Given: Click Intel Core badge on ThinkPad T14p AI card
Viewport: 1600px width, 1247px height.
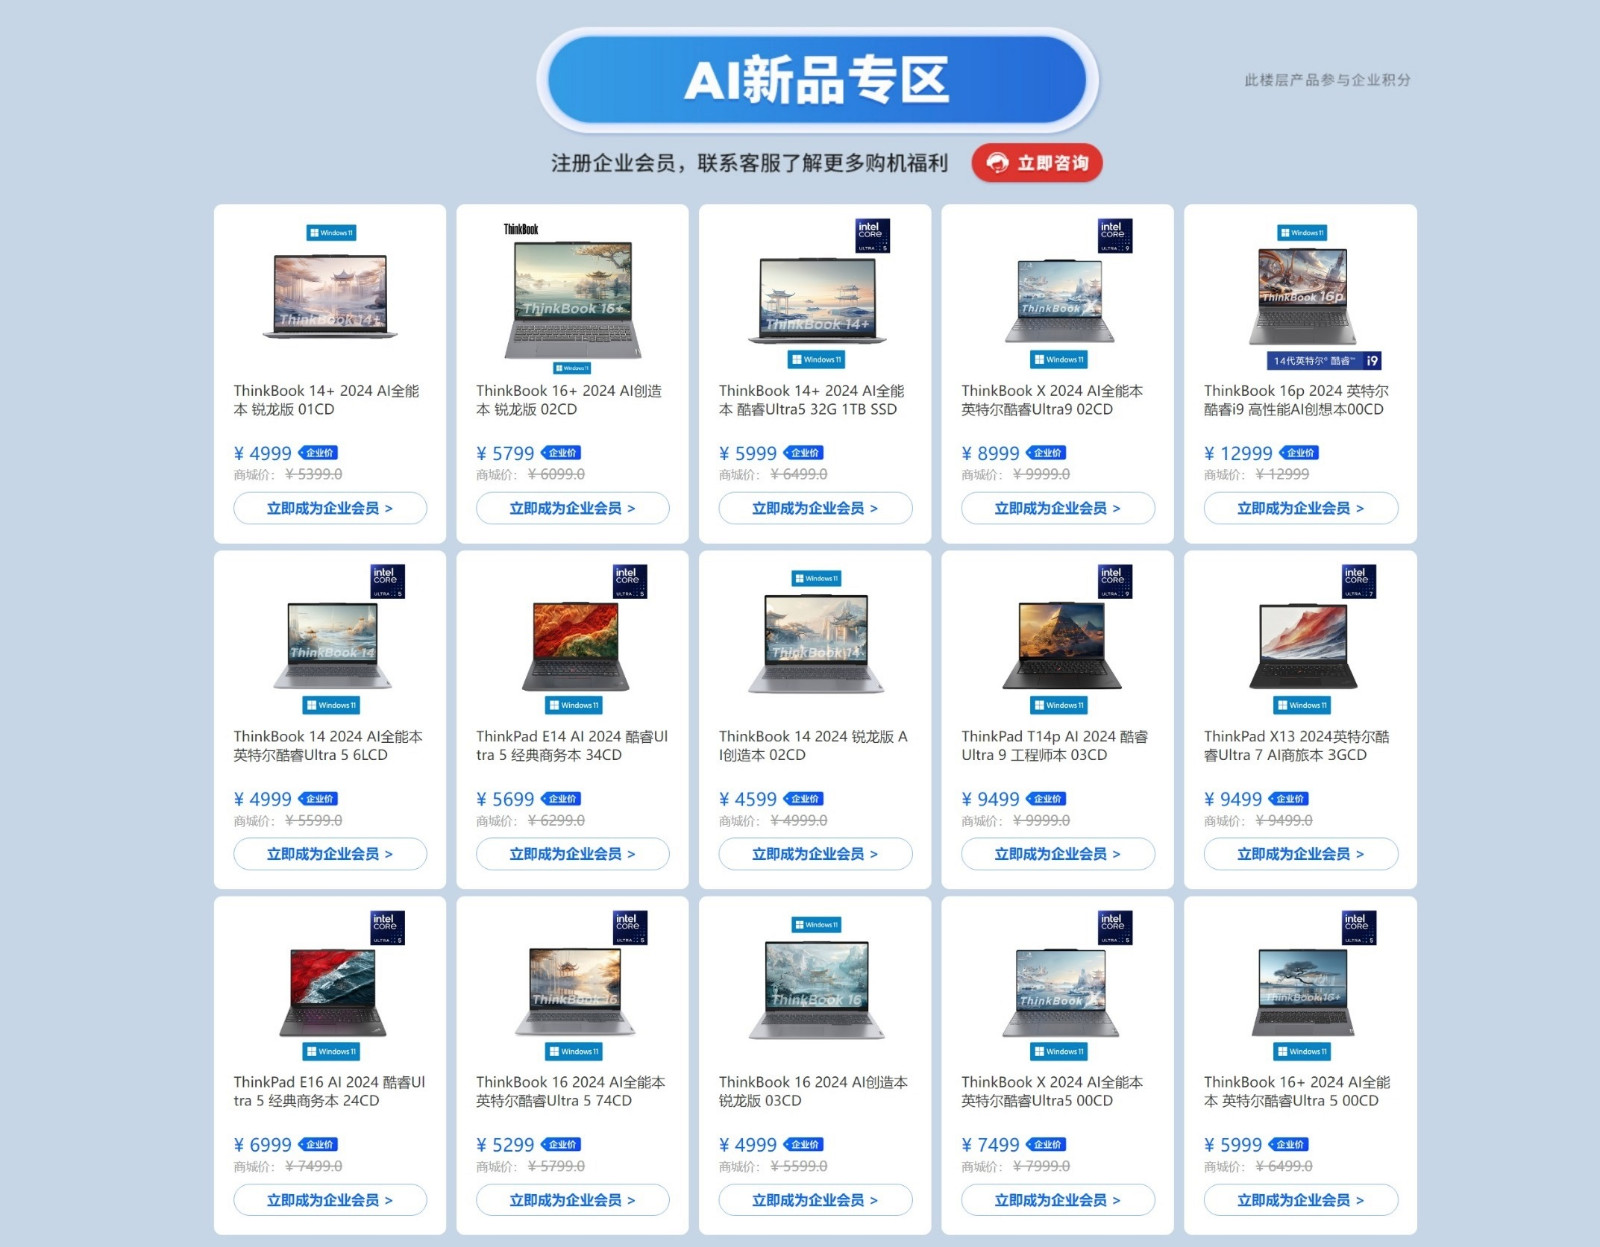Looking at the screenshot, I should tap(1115, 582).
